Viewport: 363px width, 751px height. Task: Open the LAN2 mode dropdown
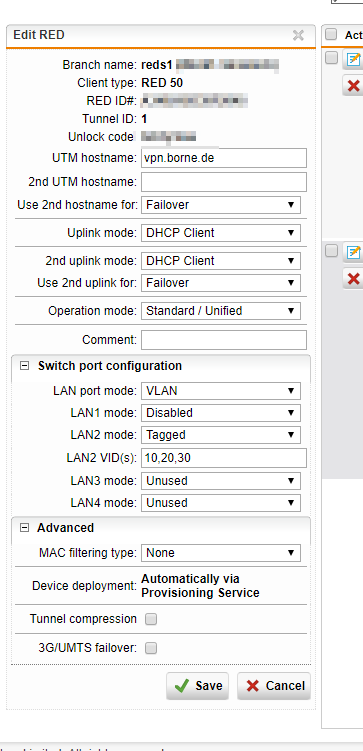coord(221,435)
